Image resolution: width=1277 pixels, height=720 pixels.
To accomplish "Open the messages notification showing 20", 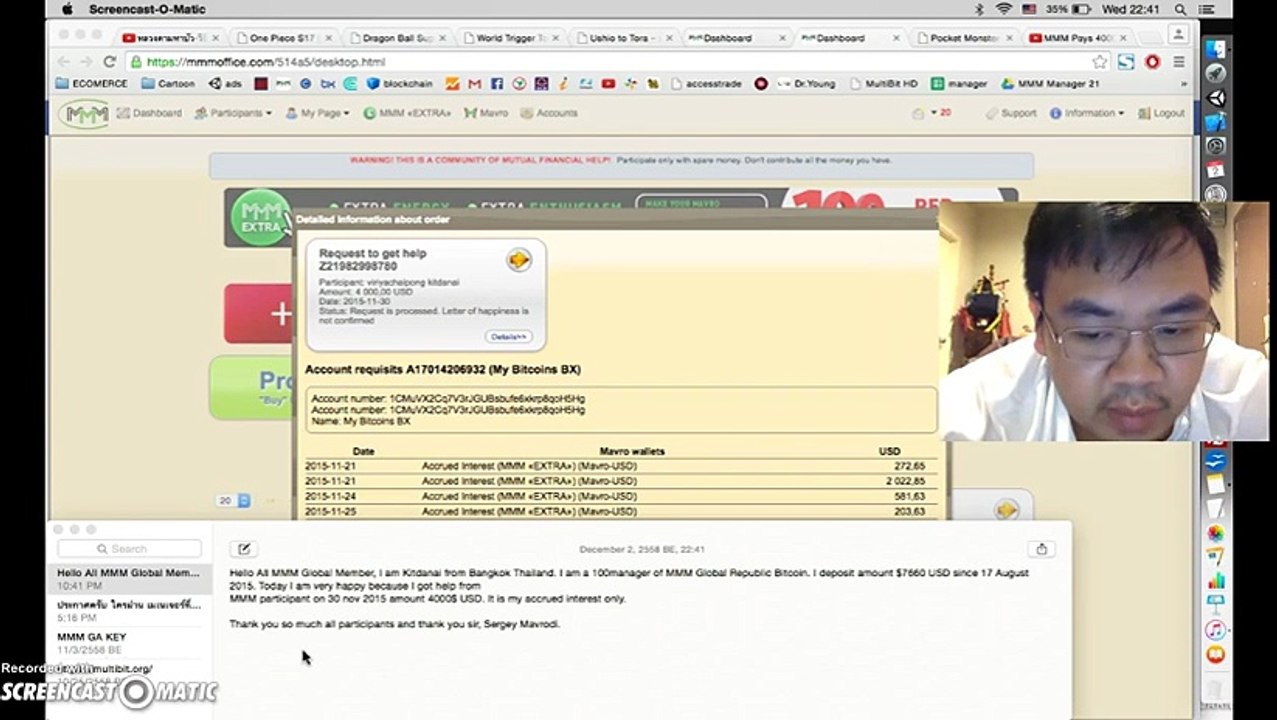I will (x=932, y=113).
